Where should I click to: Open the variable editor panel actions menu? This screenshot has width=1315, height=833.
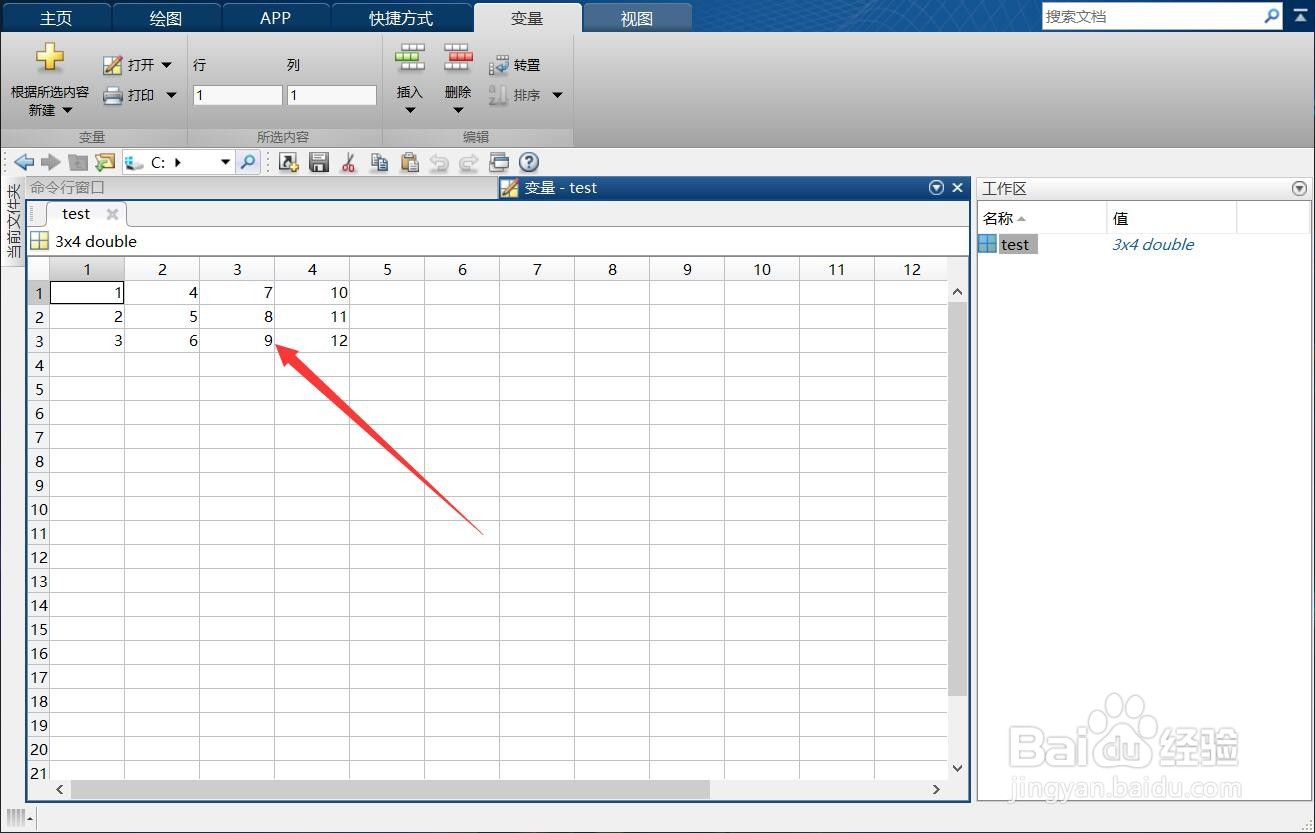(x=936, y=187)
